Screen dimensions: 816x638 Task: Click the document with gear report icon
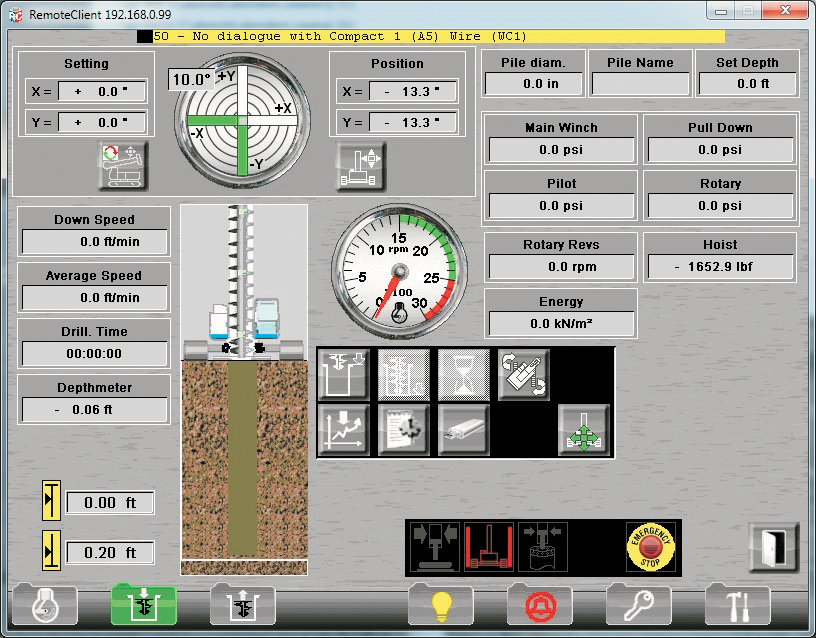(x=404, y=430)
